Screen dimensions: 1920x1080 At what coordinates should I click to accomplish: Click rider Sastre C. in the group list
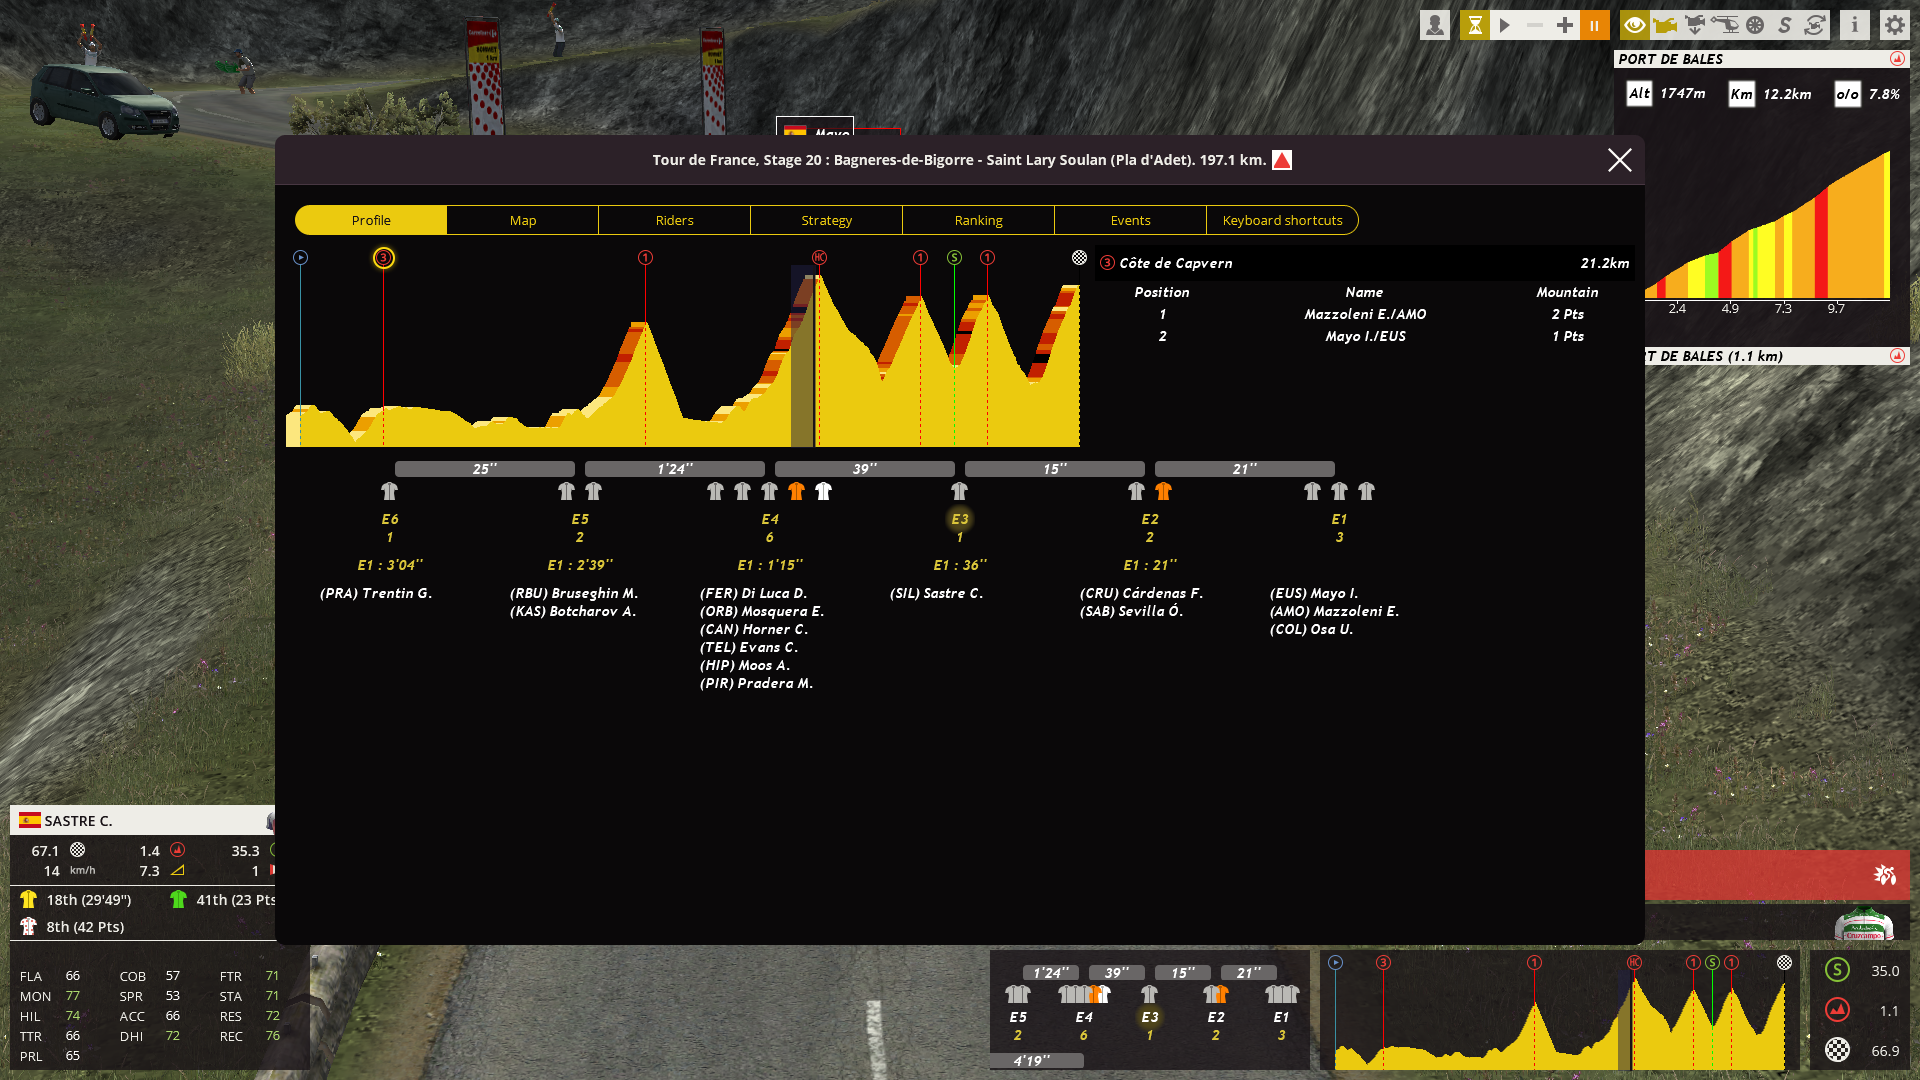click(937, 593)
